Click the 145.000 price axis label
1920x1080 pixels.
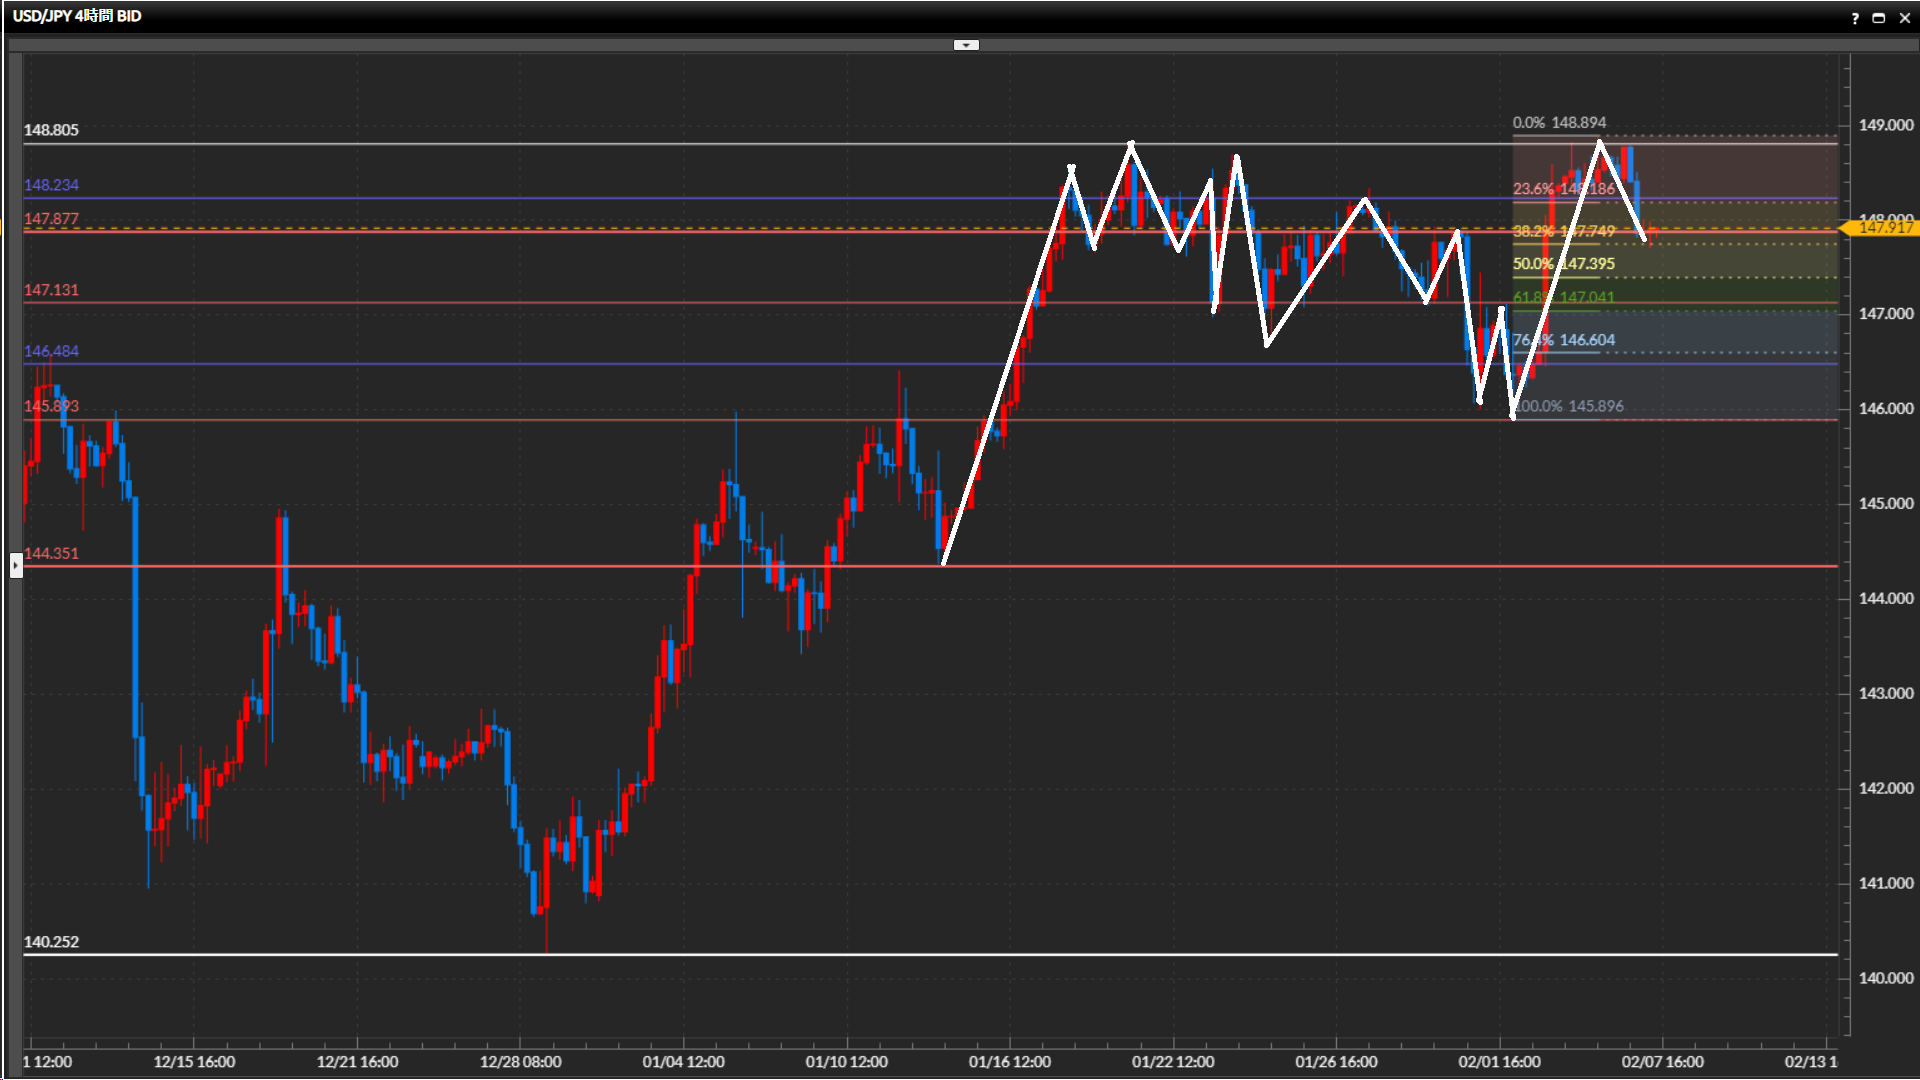tap(1885, 503)
